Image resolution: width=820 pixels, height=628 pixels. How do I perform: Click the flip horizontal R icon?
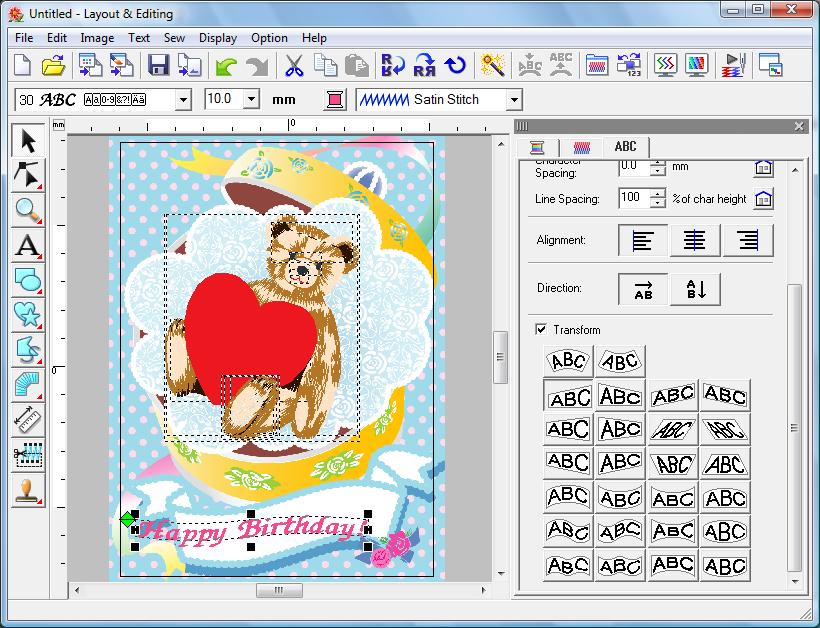[x=424, y=66]
